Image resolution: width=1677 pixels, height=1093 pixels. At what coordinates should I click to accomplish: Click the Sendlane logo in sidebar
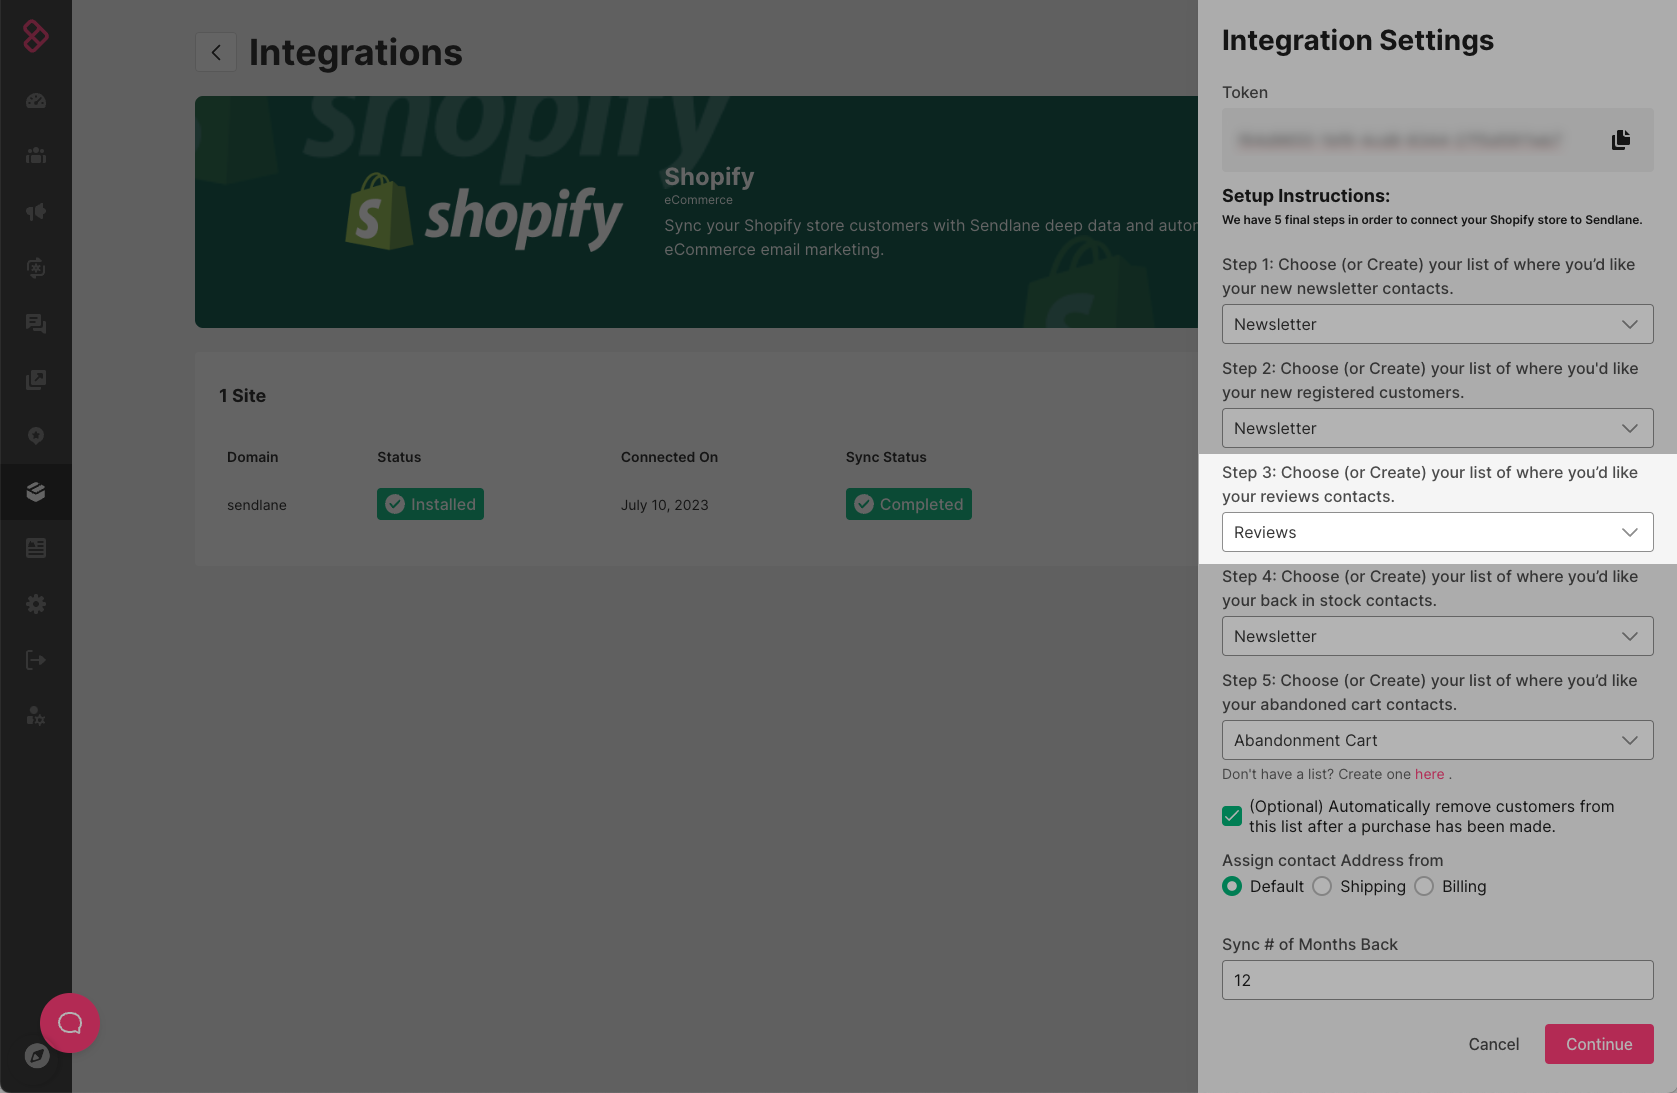pyautogui.click(x=36, y=36)
